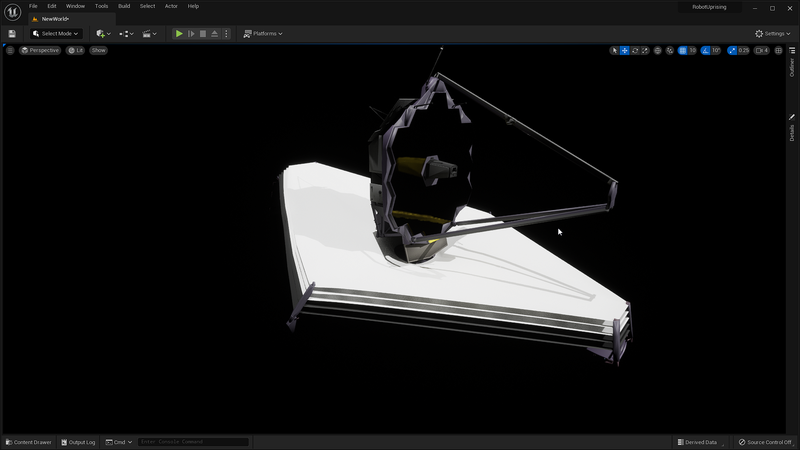Open the Select Mode dropdown
The image size is (800, 450).
(56, 34)
